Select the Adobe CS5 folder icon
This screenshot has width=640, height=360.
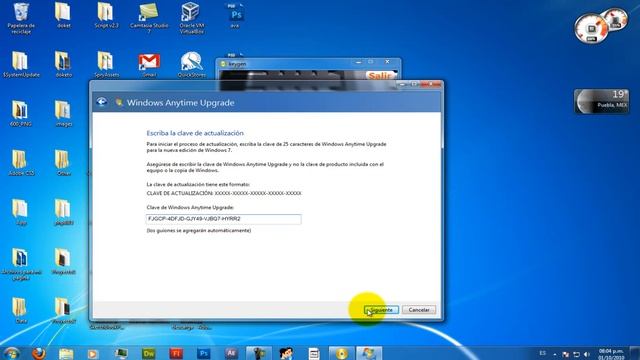[x=21, y=163]
